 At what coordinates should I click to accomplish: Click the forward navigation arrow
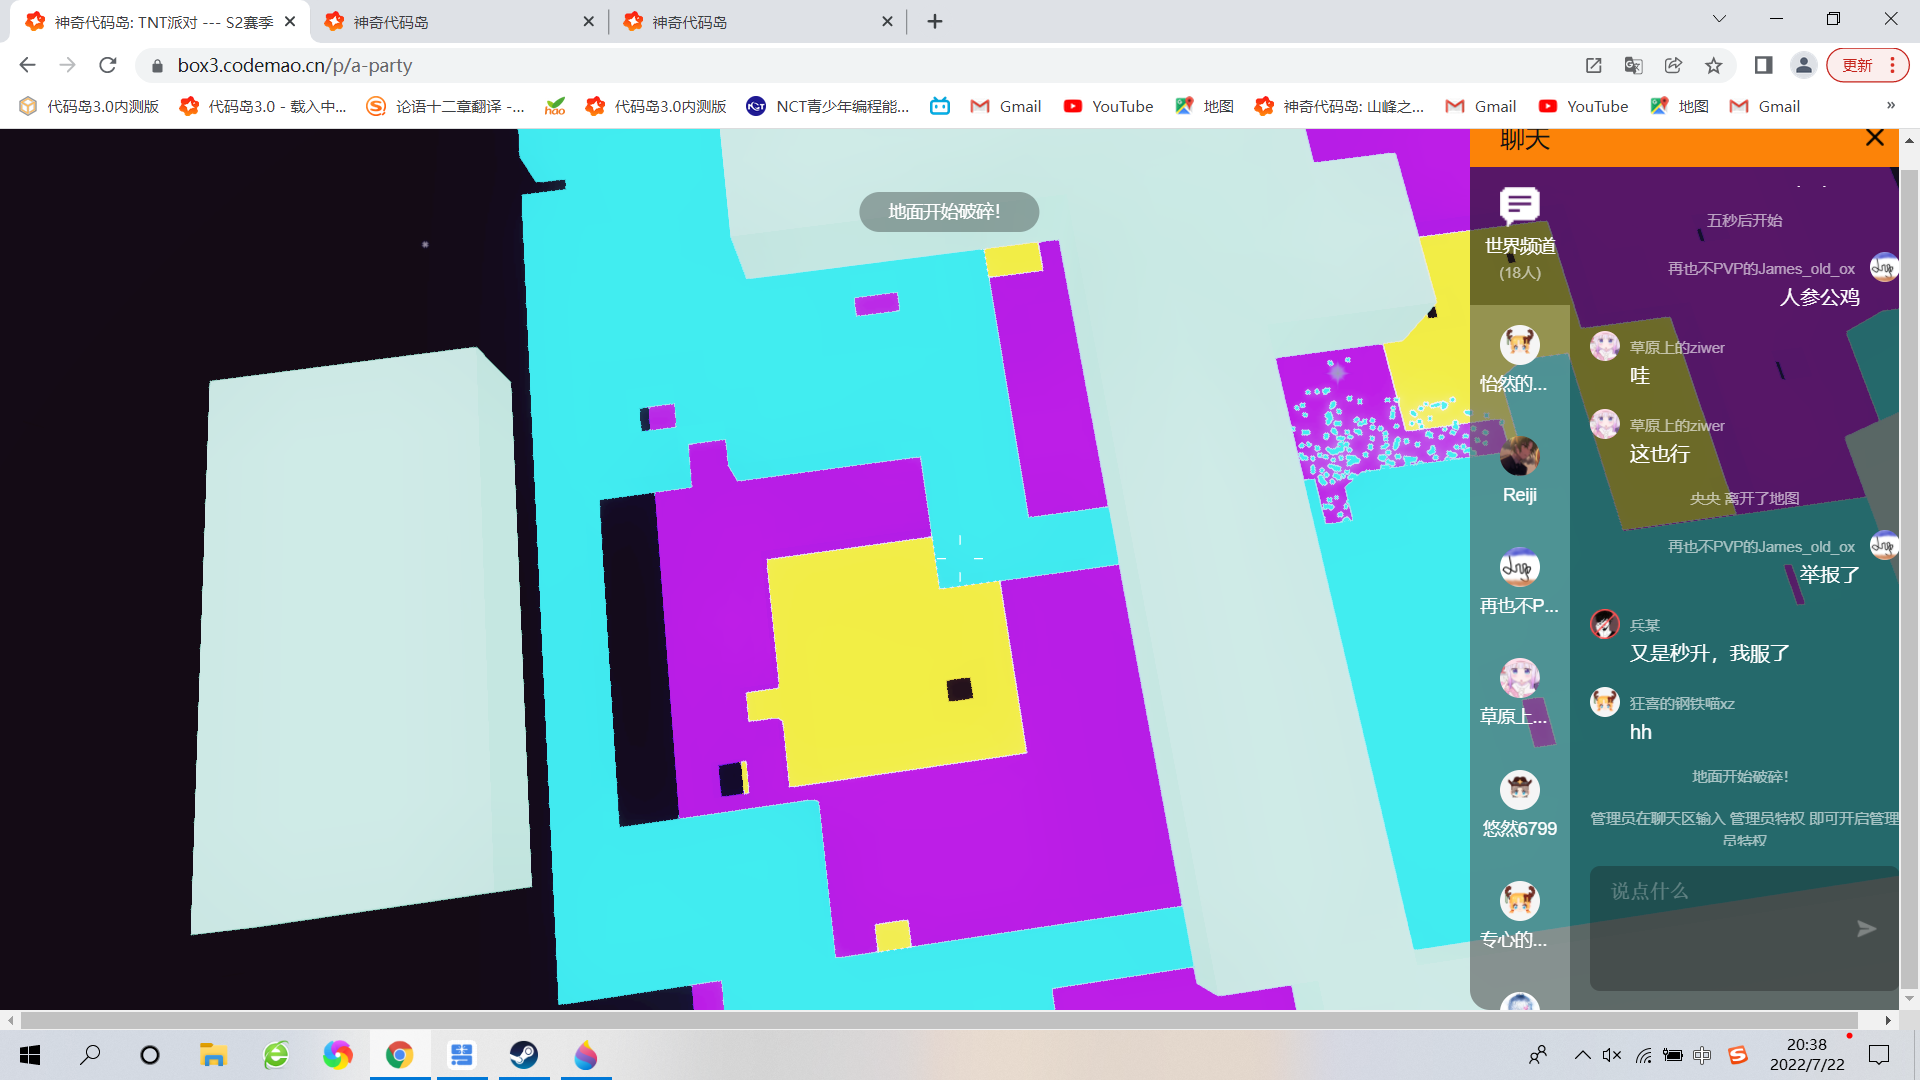pos(67,65)
